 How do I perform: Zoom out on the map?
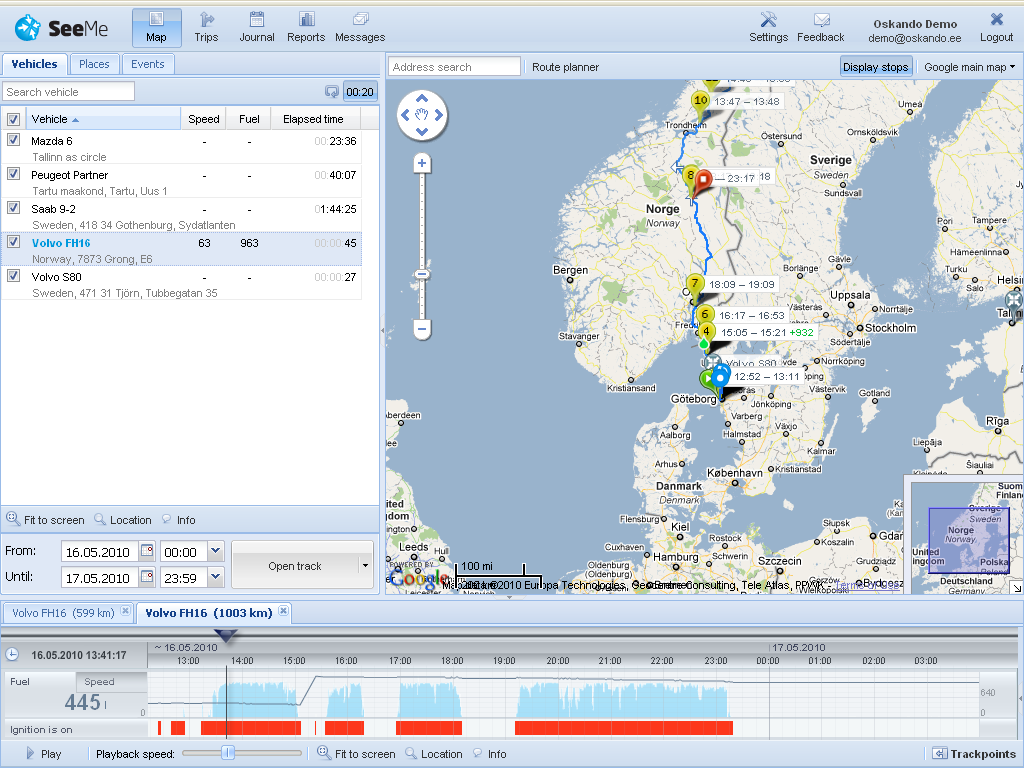click(422, 329)
